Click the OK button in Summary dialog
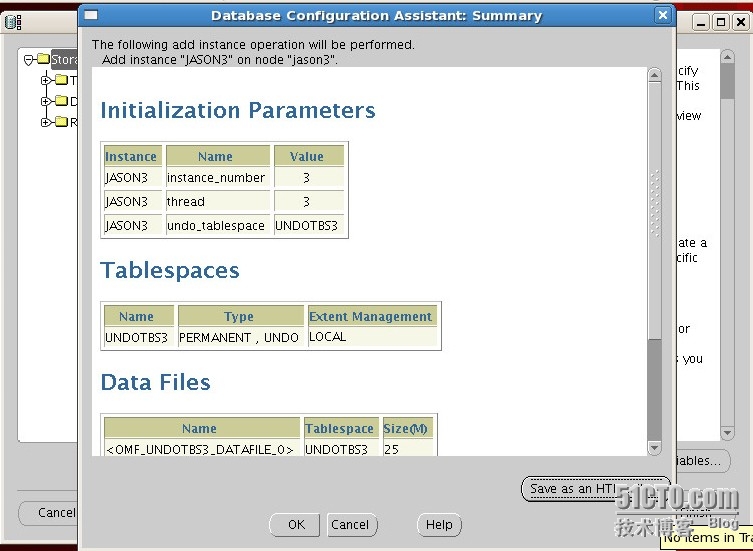The height and width of the screenshot is (551, 753). tap(294, 525)
